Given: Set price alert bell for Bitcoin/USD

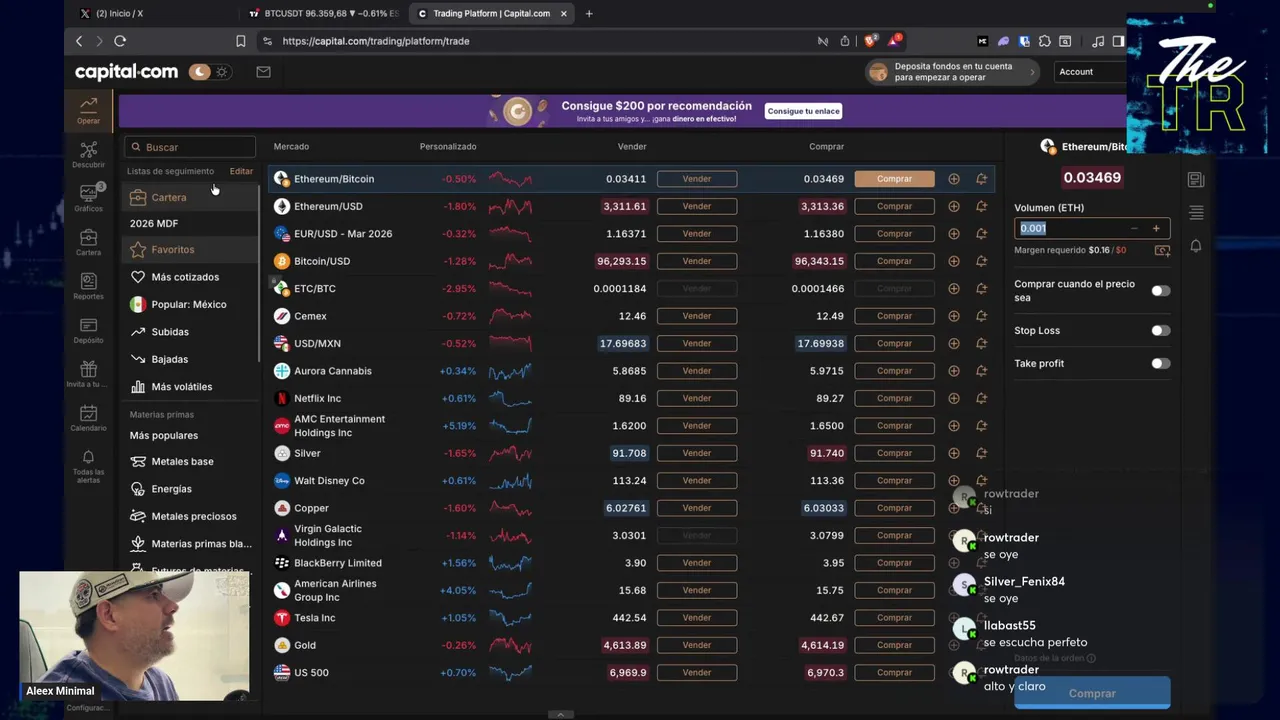Looking at the screenshot, I should coord(981,261).
